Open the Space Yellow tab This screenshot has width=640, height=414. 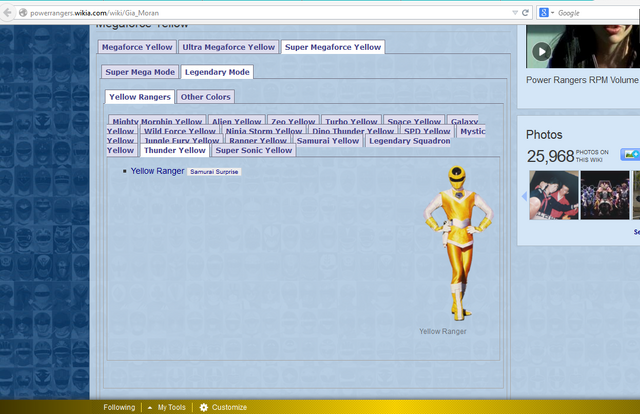click(414, 121)
